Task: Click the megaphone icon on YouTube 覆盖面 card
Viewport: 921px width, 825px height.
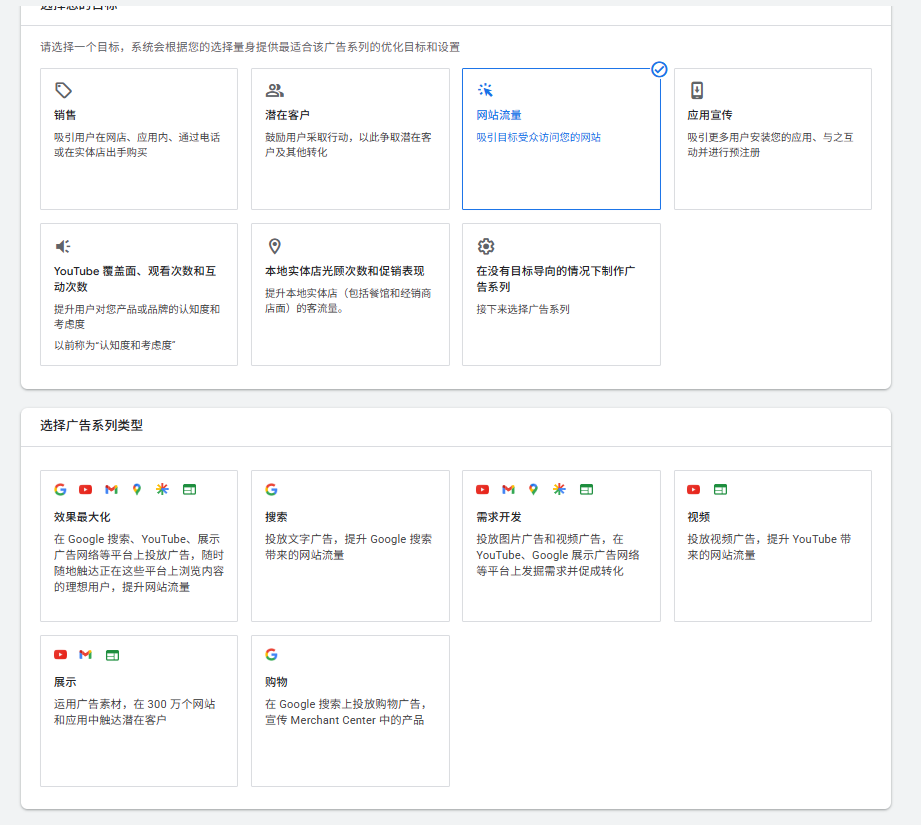Action: (63, 246)
